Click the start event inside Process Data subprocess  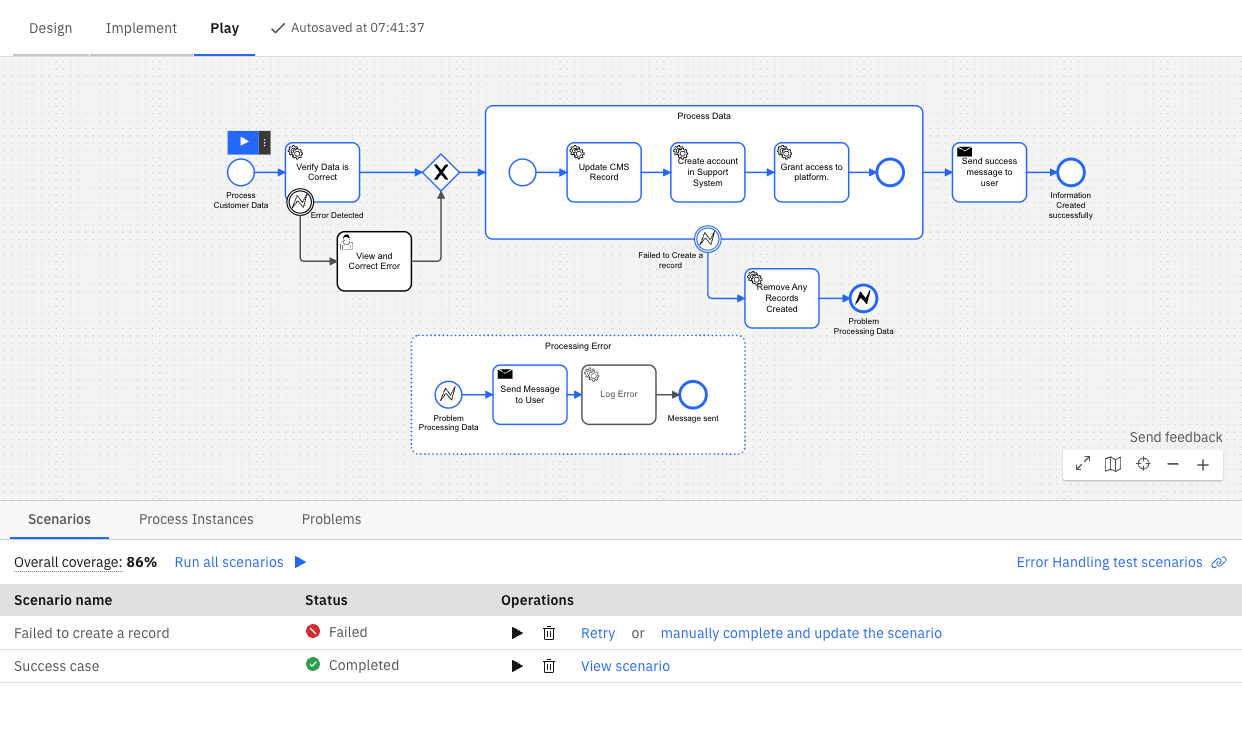(x=522, y=172)
